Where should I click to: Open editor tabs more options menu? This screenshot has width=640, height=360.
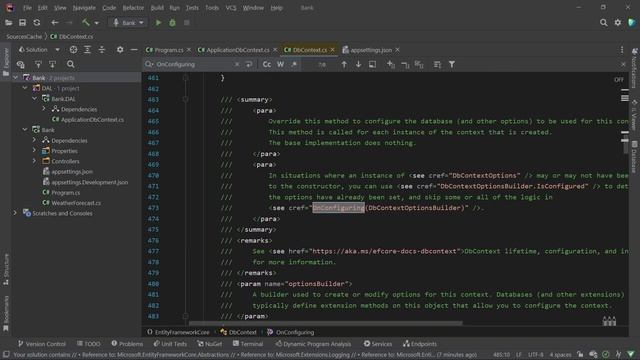[x=622, y=50]
